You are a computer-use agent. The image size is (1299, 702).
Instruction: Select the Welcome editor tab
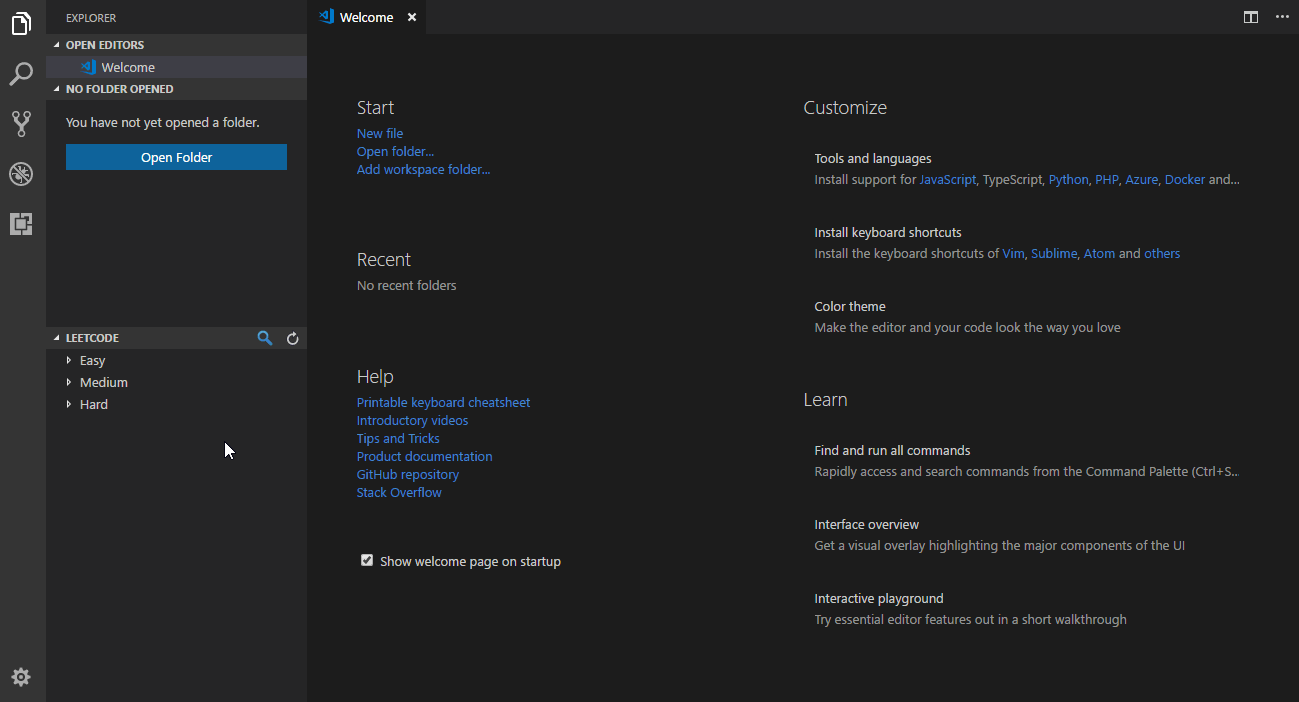[x=365, y=17]
